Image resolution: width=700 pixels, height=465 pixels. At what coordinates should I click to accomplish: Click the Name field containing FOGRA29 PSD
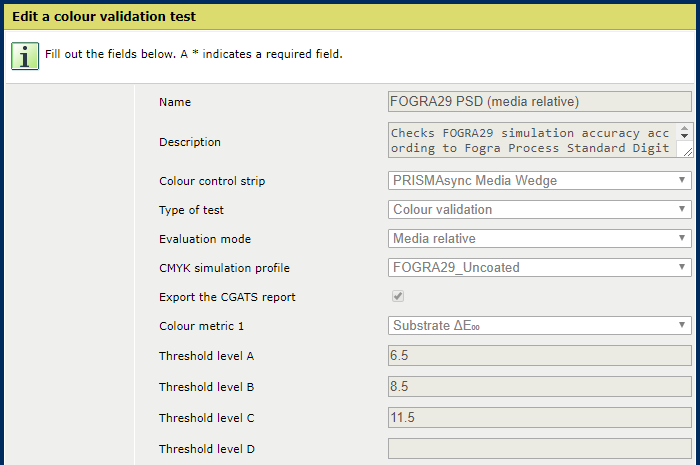539,101
